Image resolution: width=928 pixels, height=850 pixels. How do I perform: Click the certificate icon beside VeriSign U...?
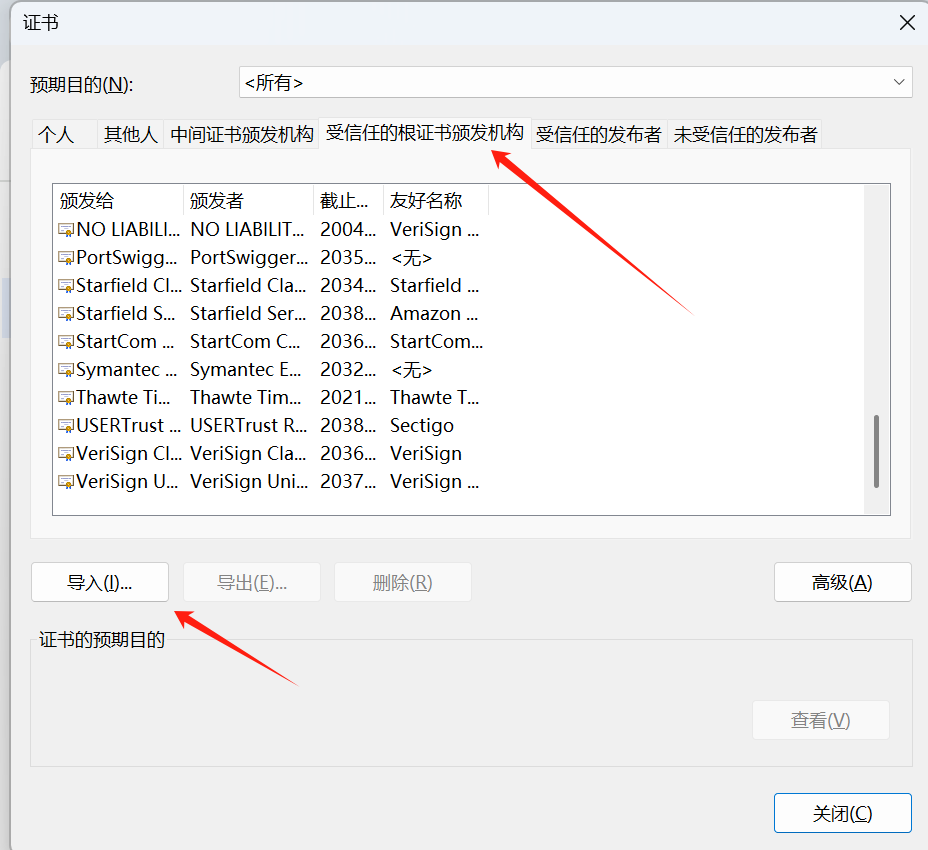pyautogui.click(x=66, y=481)
